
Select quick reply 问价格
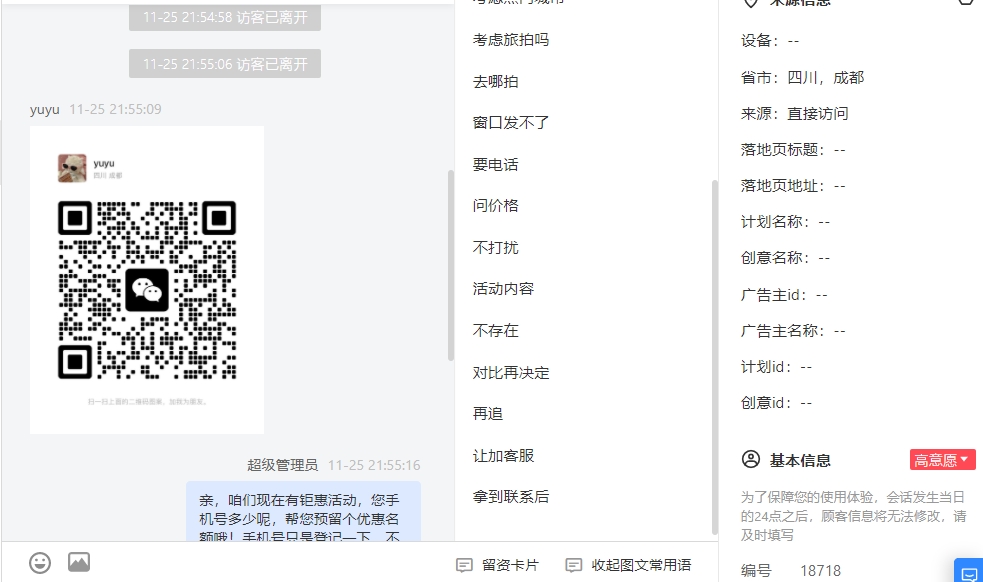click(x=495, y=205)
